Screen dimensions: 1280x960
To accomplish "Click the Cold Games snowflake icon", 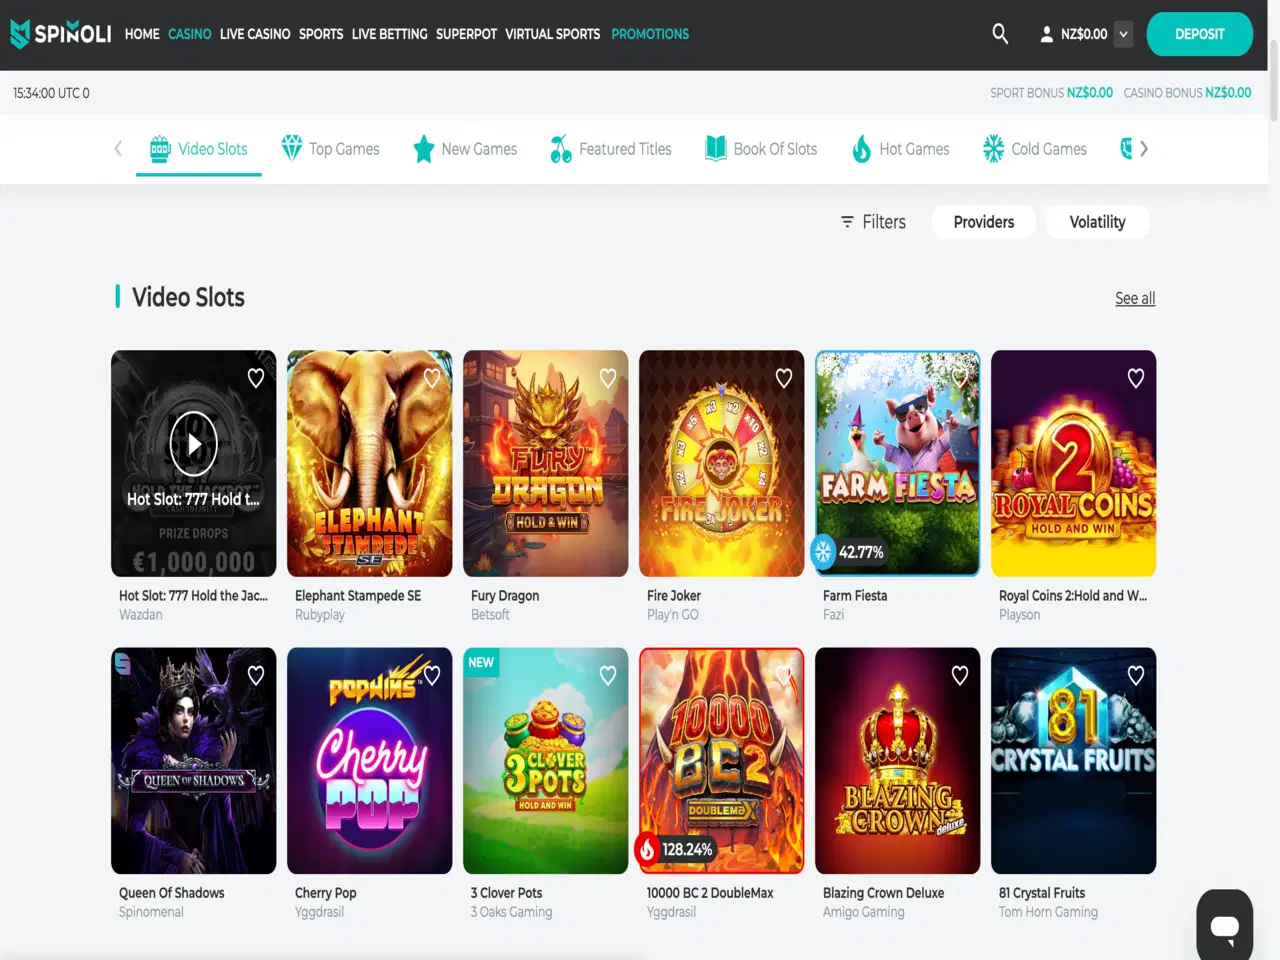I will point(993,149).
